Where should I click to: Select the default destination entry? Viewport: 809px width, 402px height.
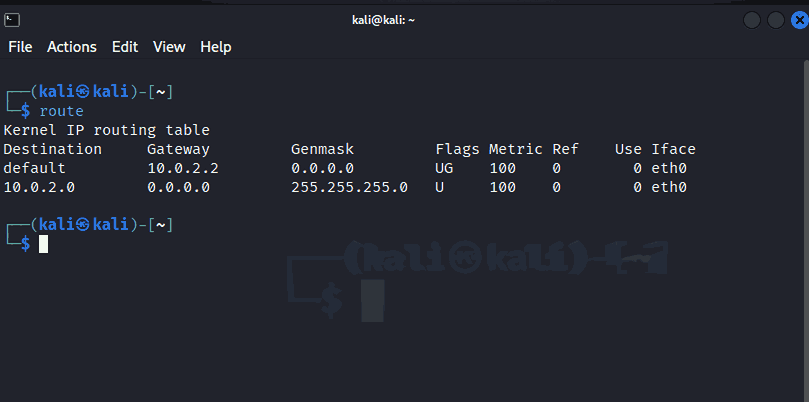34,168
